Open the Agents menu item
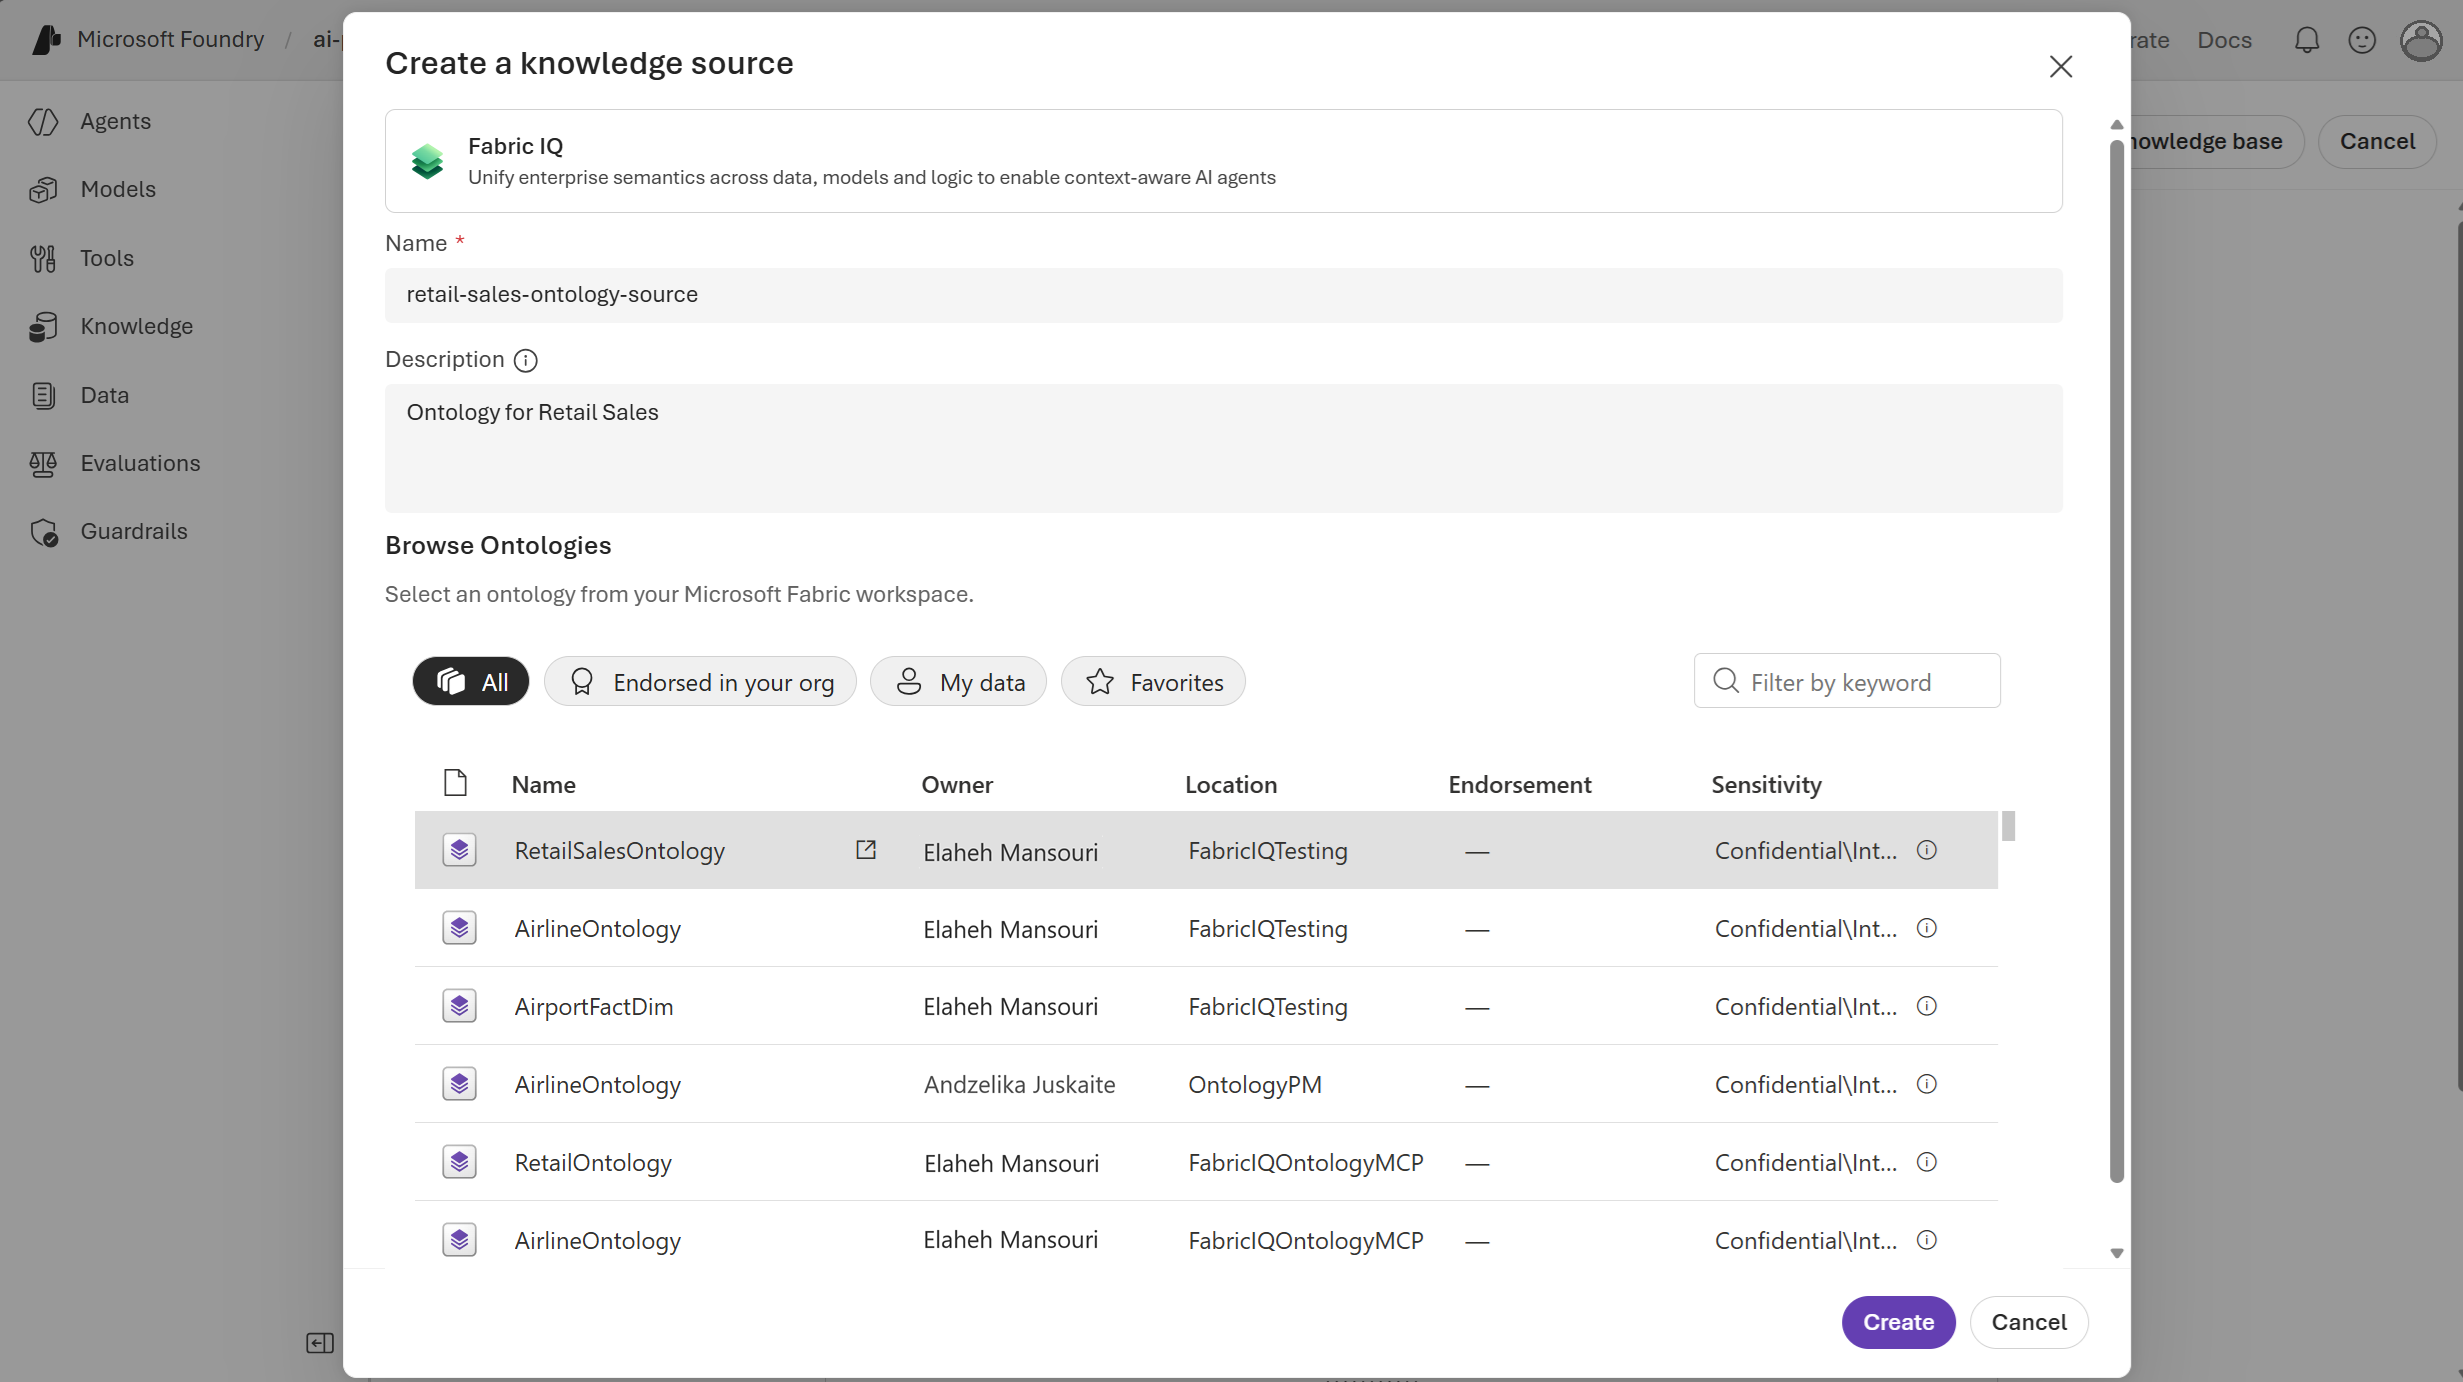2463x1382 pixels. tap(116, 121)
